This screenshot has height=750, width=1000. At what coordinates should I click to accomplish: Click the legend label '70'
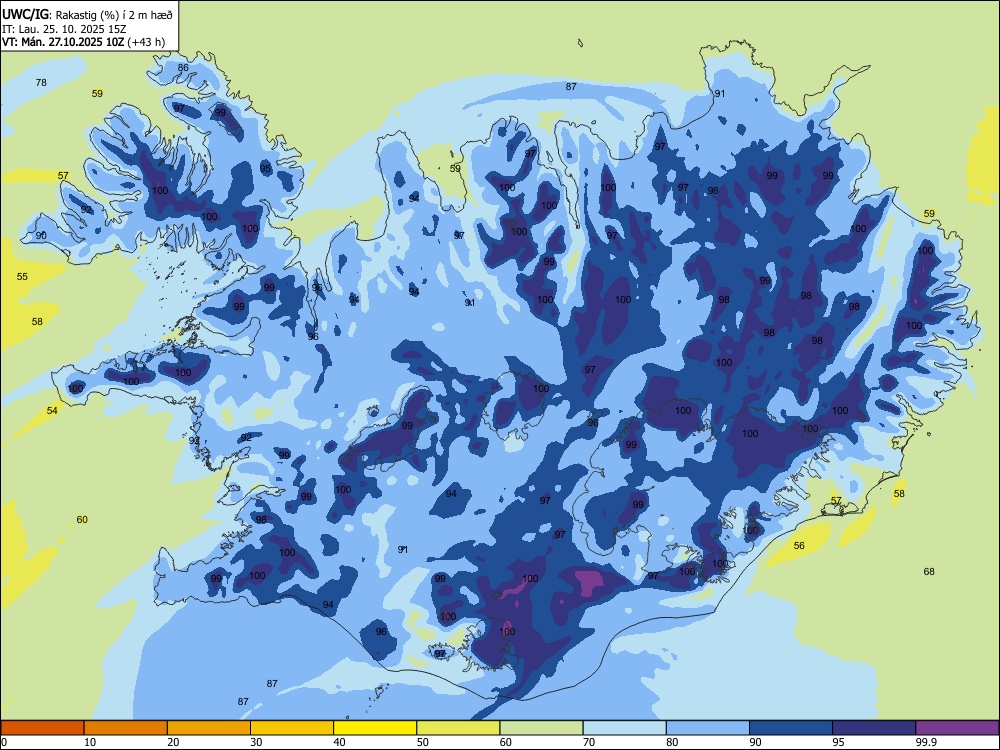click(x=589, y=742)
